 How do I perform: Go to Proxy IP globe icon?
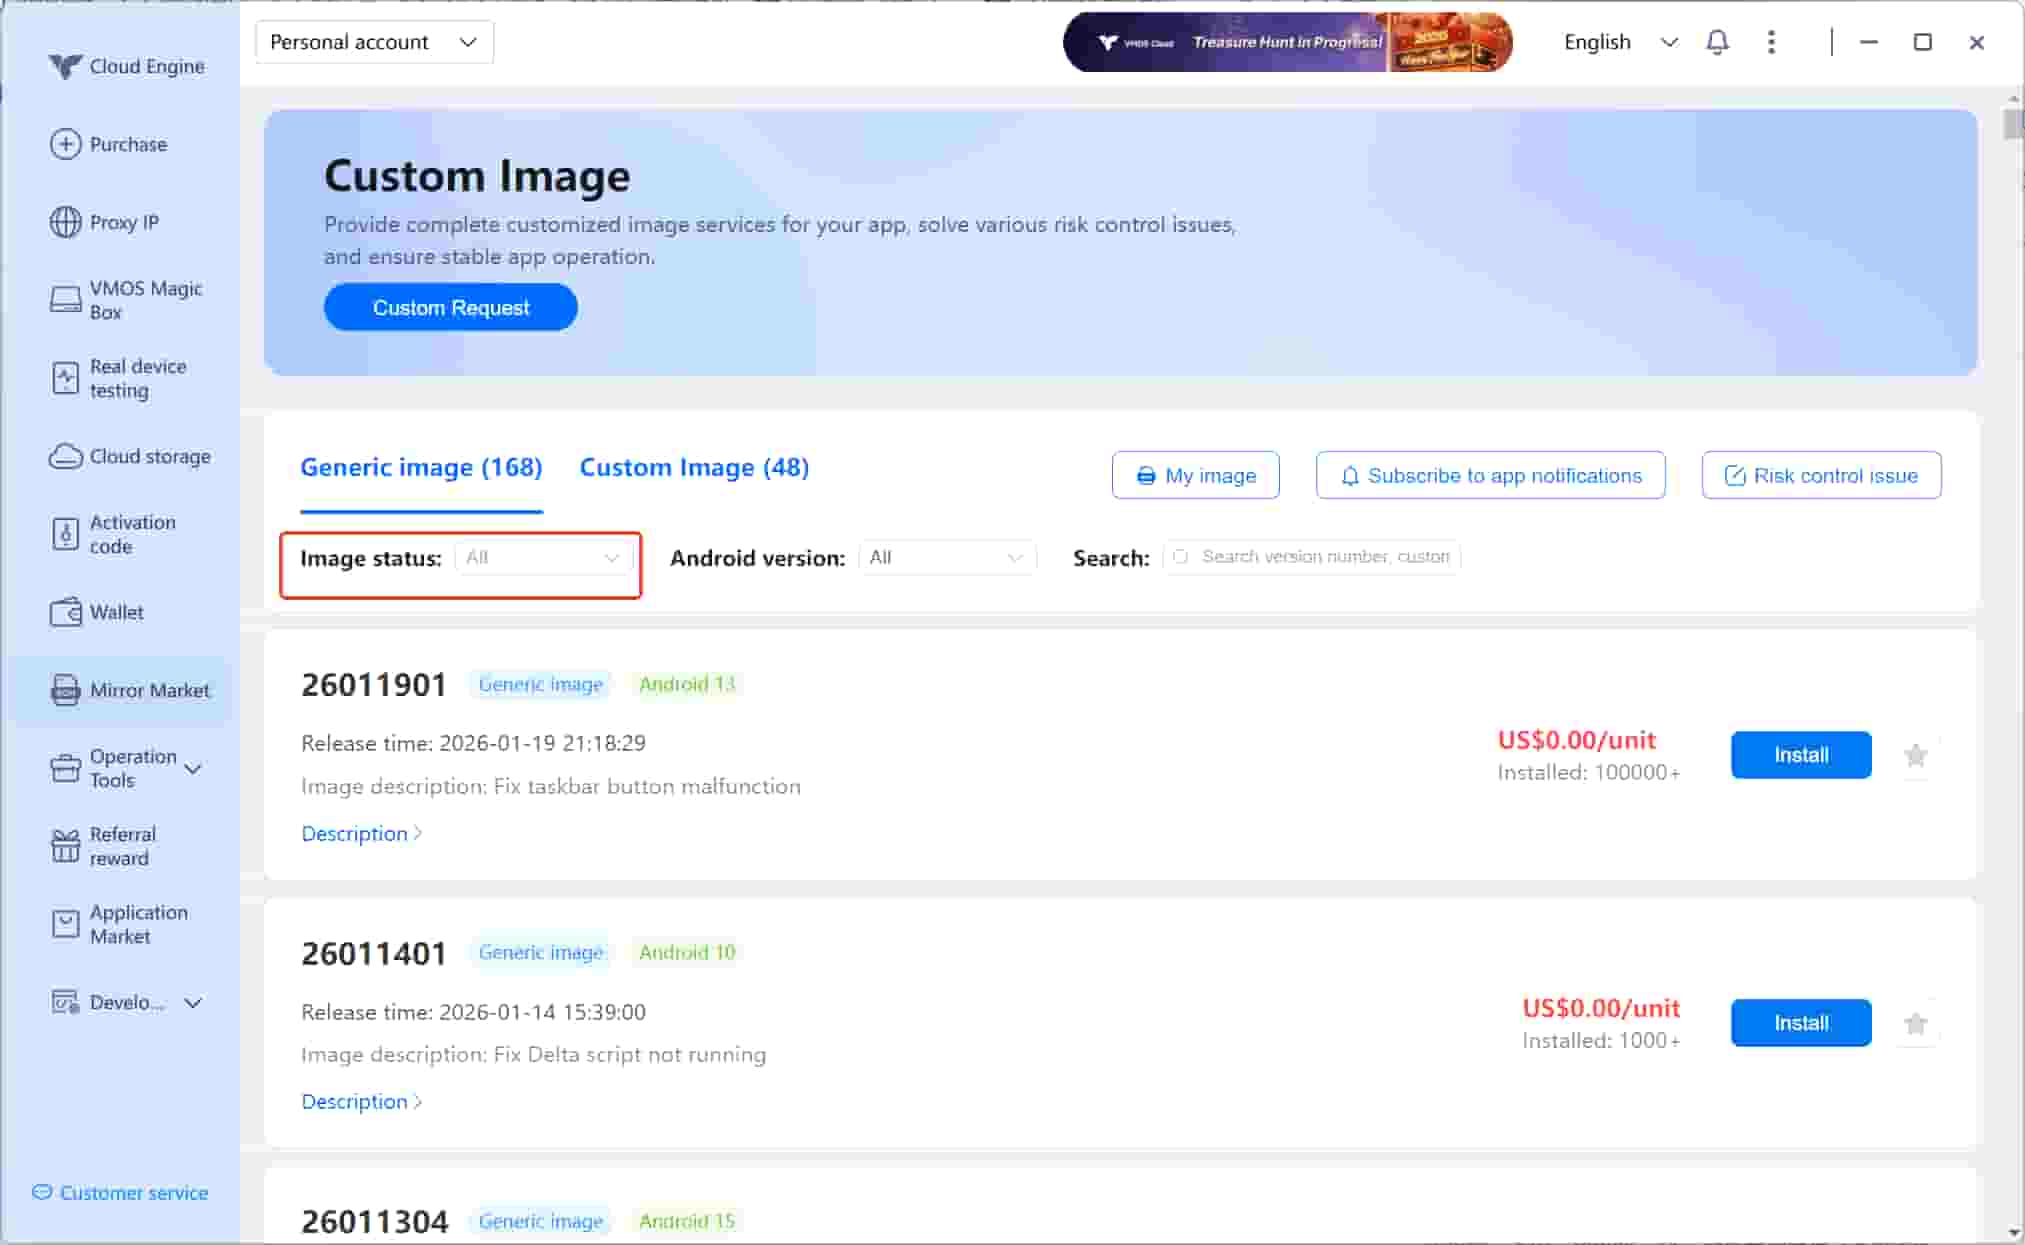coord(66,222)
